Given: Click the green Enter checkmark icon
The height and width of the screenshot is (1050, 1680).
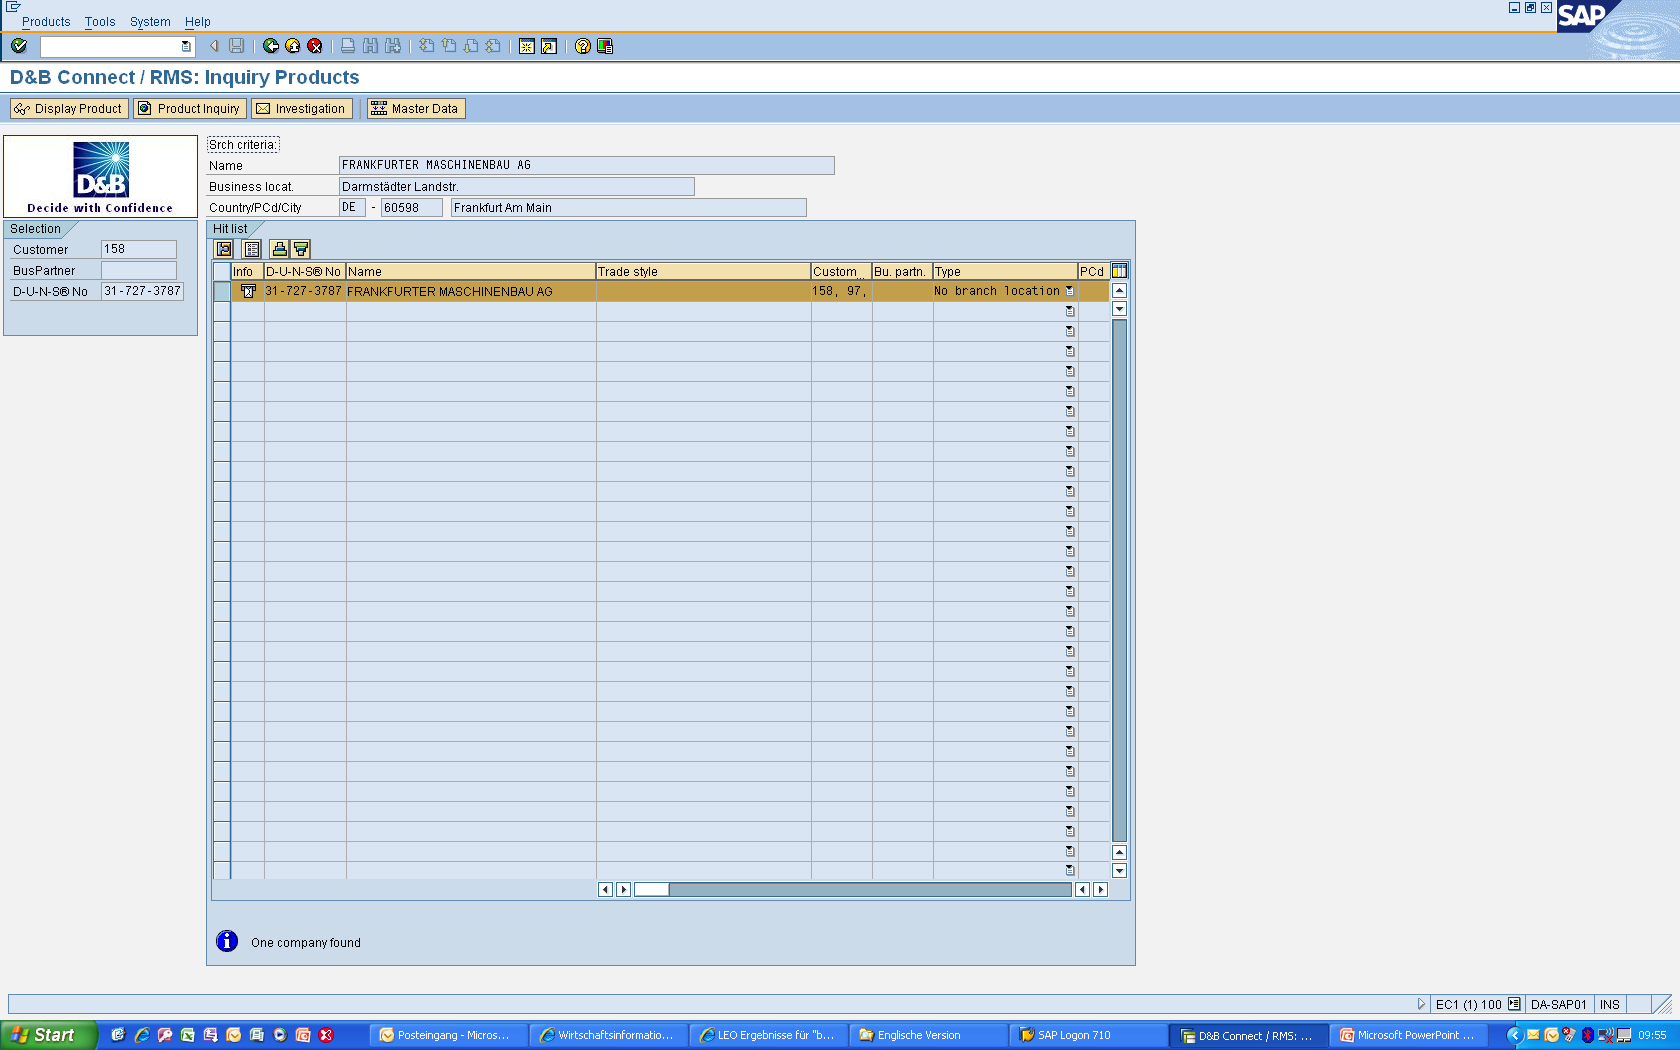Looking at the screenshot, I should click(19, 46).
